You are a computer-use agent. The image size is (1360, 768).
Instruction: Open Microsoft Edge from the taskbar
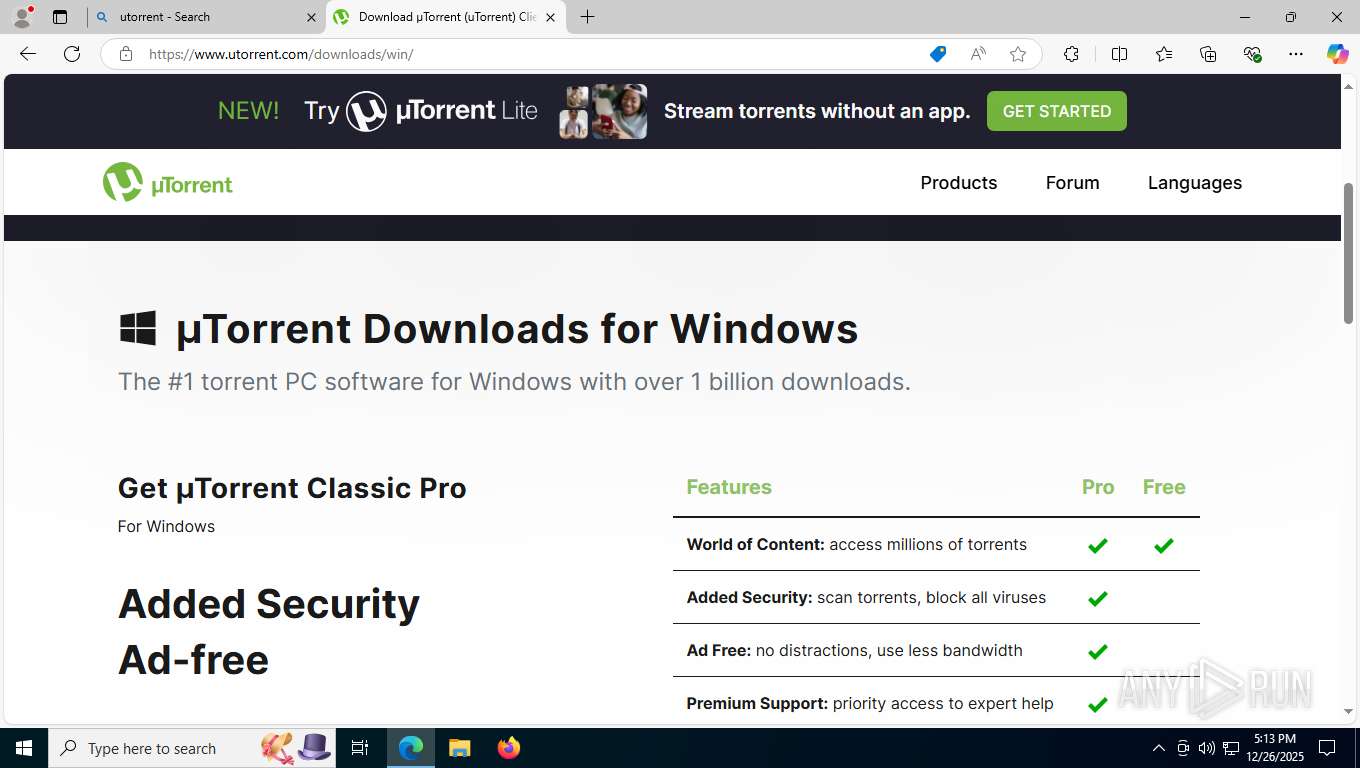(x=411, y=748)
